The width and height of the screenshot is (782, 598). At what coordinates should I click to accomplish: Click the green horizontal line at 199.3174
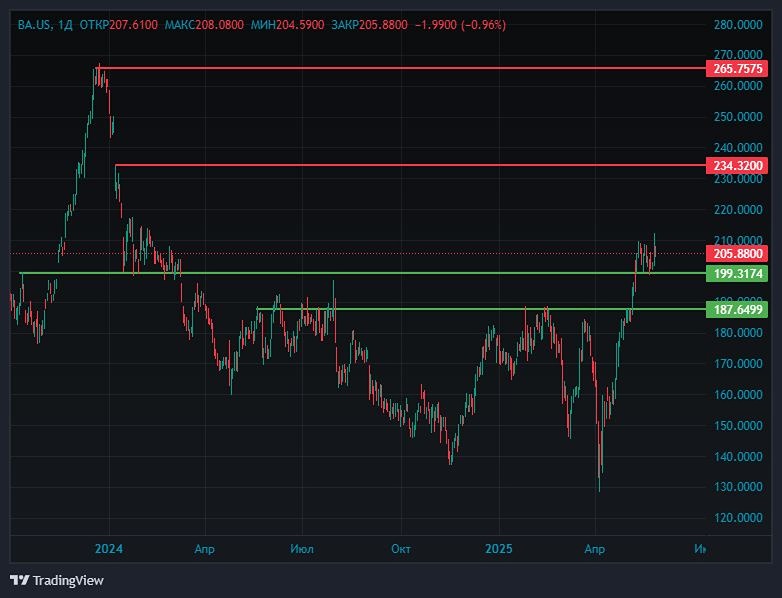pos(363,273)
